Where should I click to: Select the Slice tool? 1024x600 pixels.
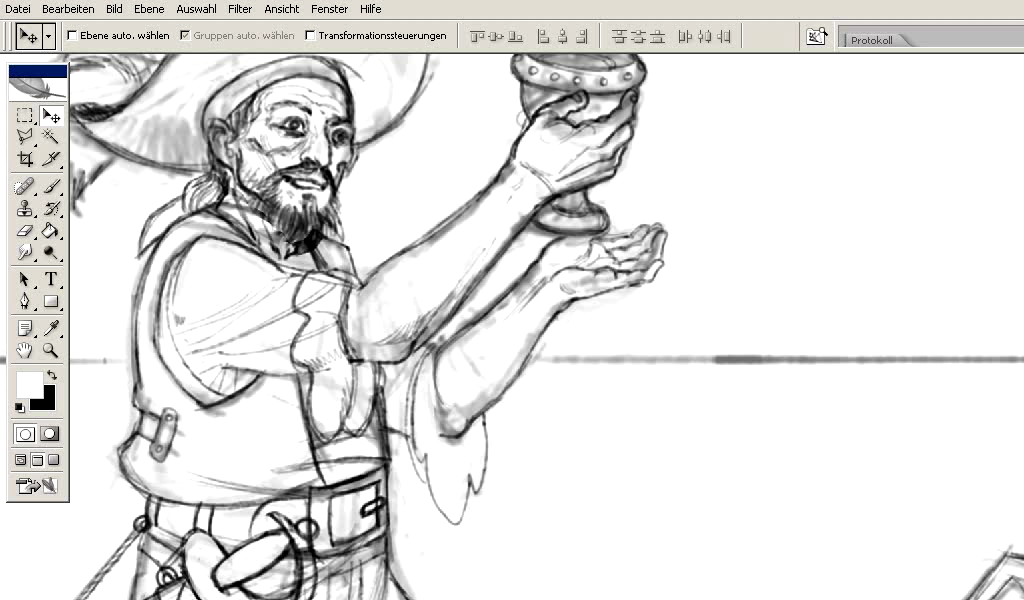pos(50,159)
